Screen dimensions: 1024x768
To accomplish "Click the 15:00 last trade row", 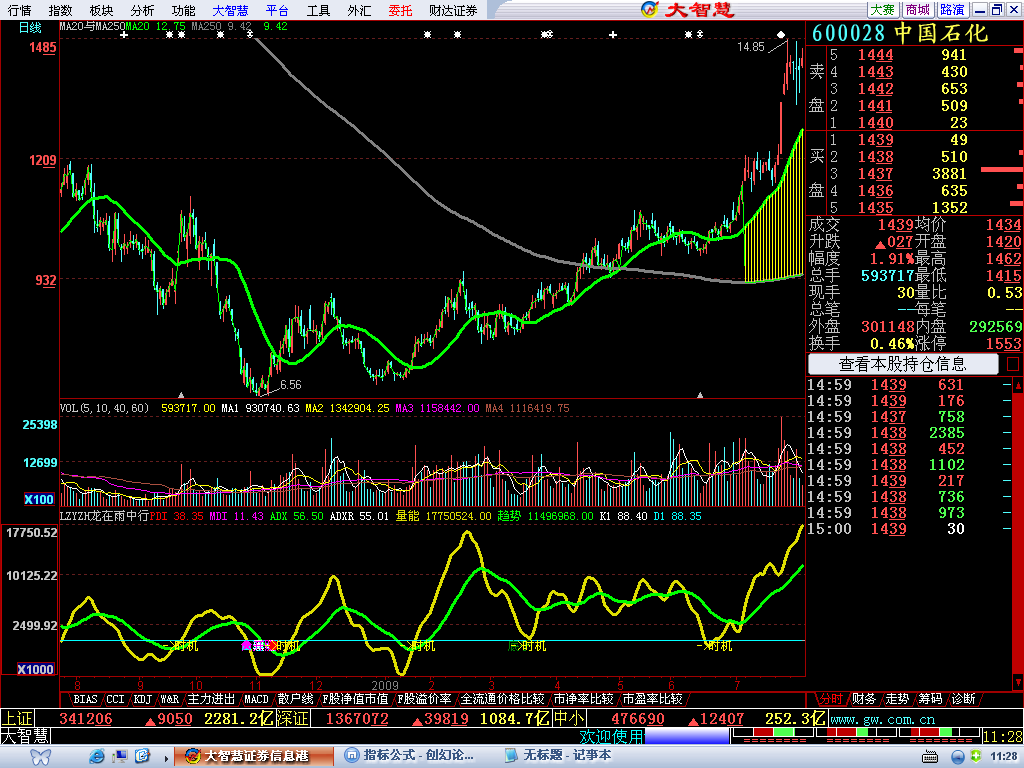I will point(909,529).
